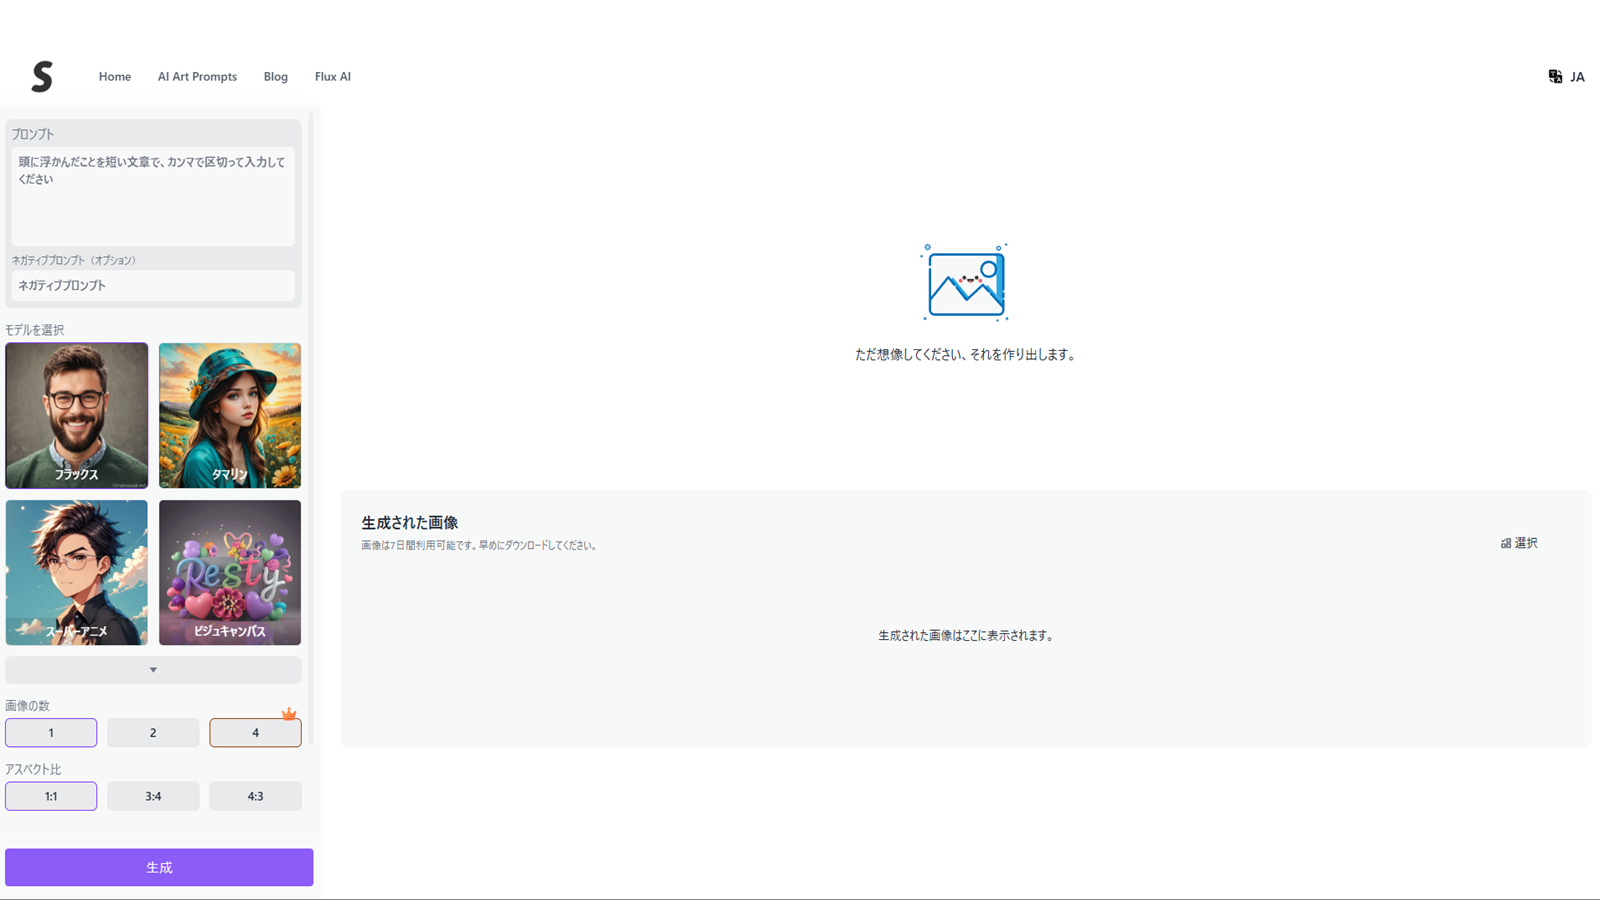
Task: Open the Flux AI link
Action: (x=332, y=77)
